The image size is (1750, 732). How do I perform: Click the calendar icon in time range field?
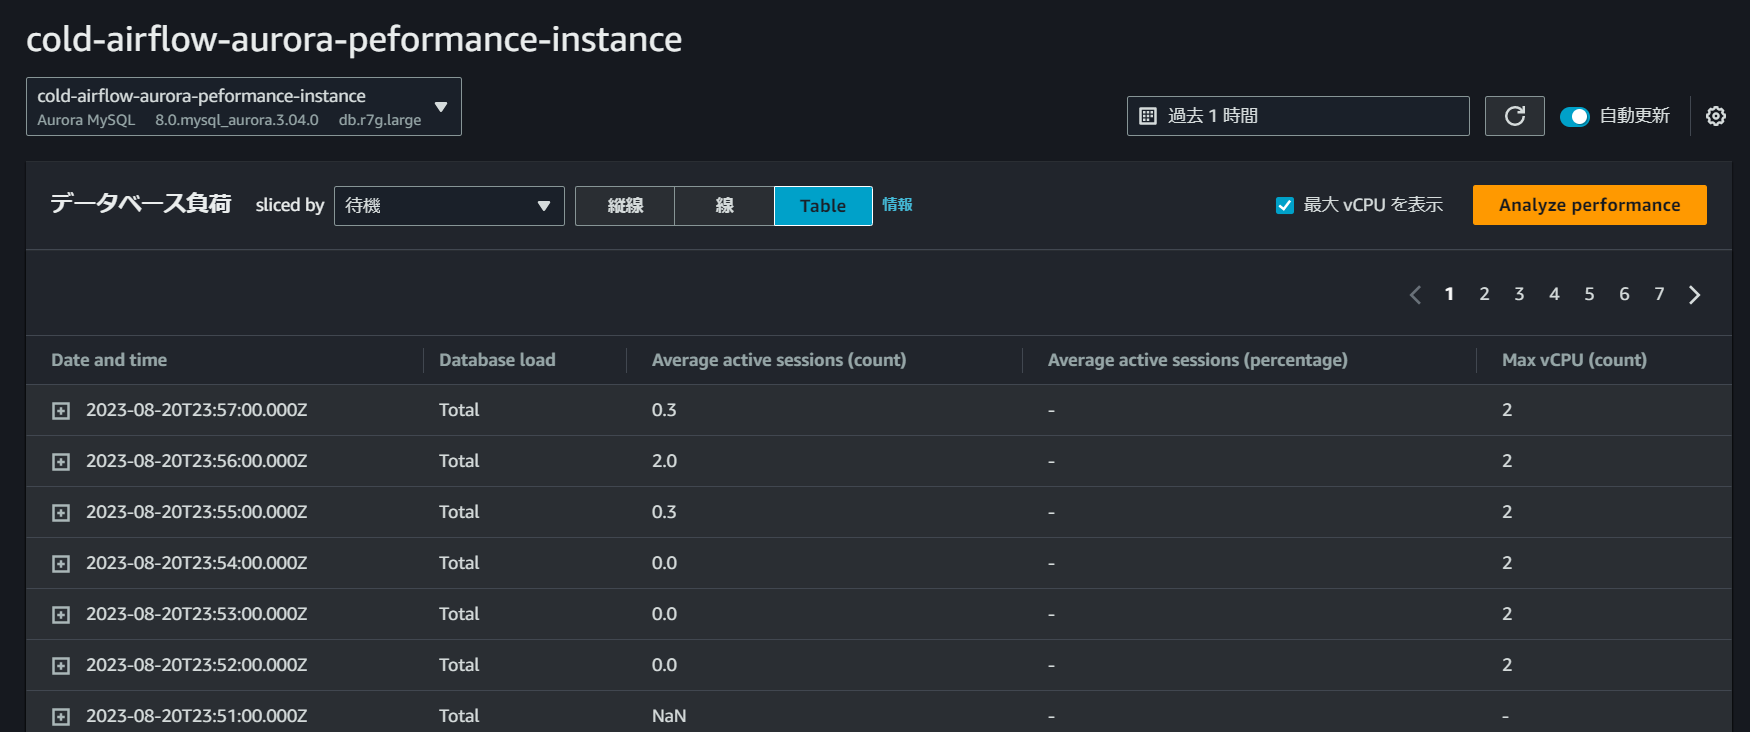tap(1148, 116)
